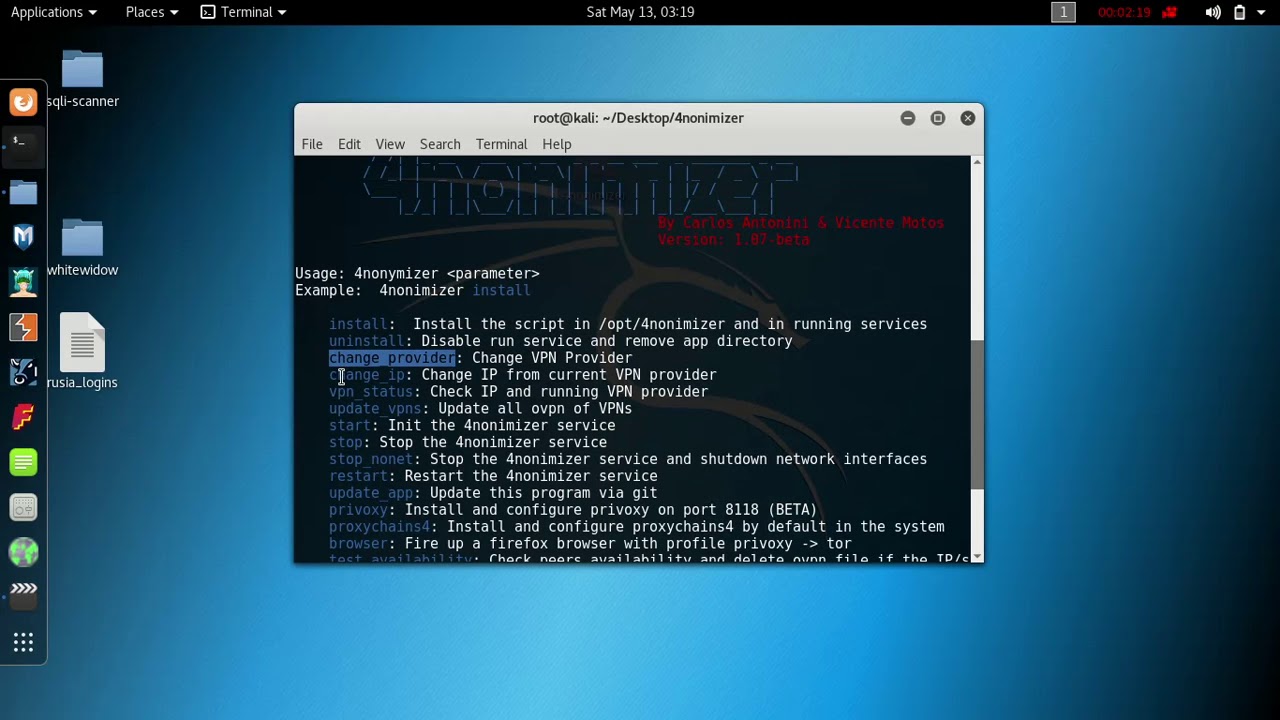Open the Files manager dock icon
Screen dimensions: 1280x720
[23, 191]
